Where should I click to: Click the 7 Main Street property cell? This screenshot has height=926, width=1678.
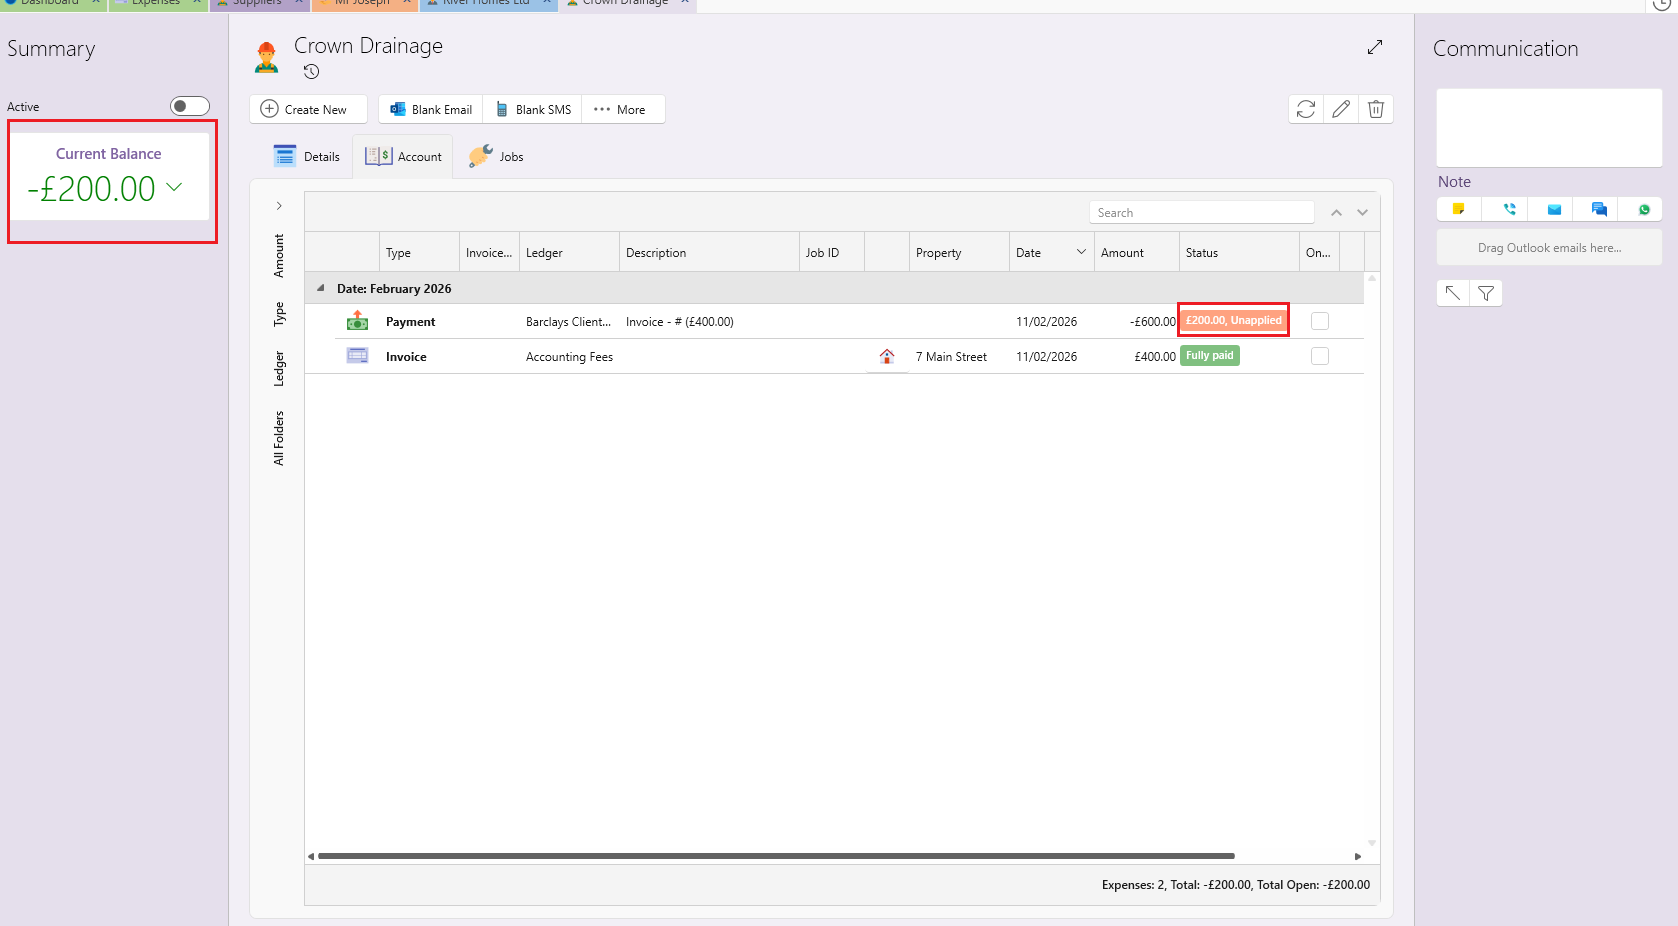click(x=951, y=357)
